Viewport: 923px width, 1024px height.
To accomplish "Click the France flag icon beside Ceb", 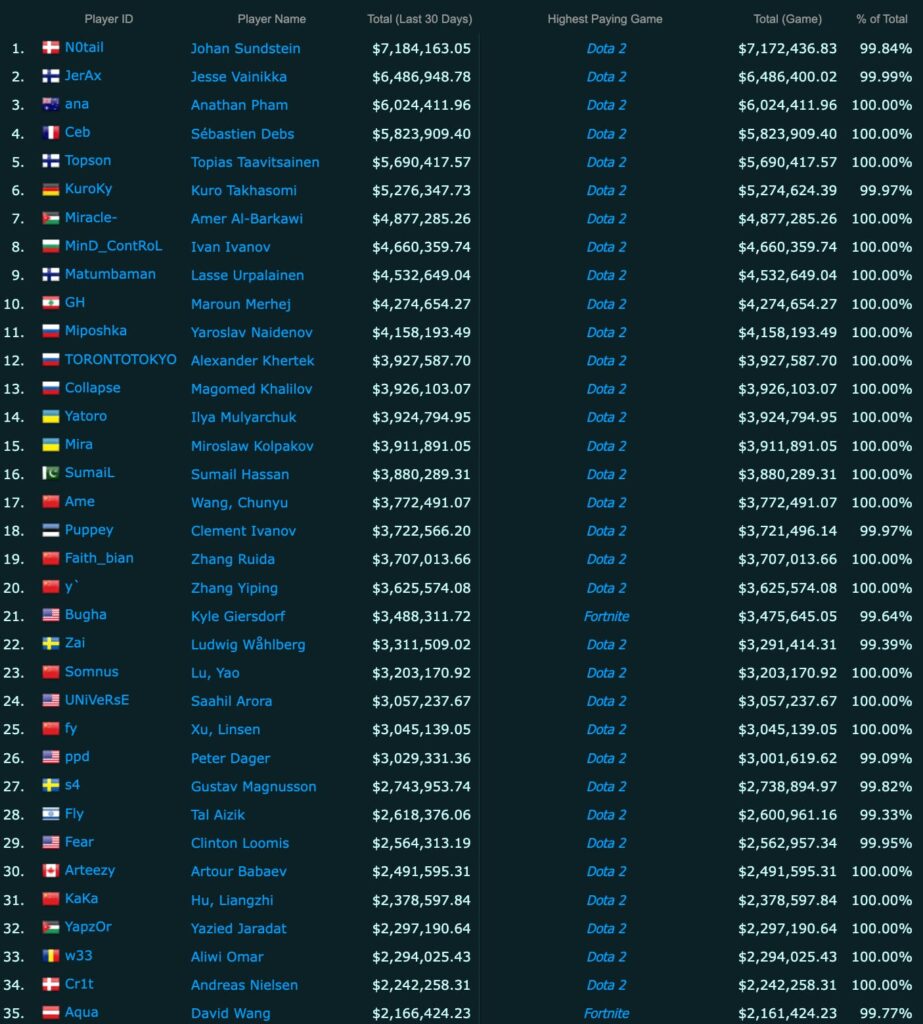I will coord(51,133).
